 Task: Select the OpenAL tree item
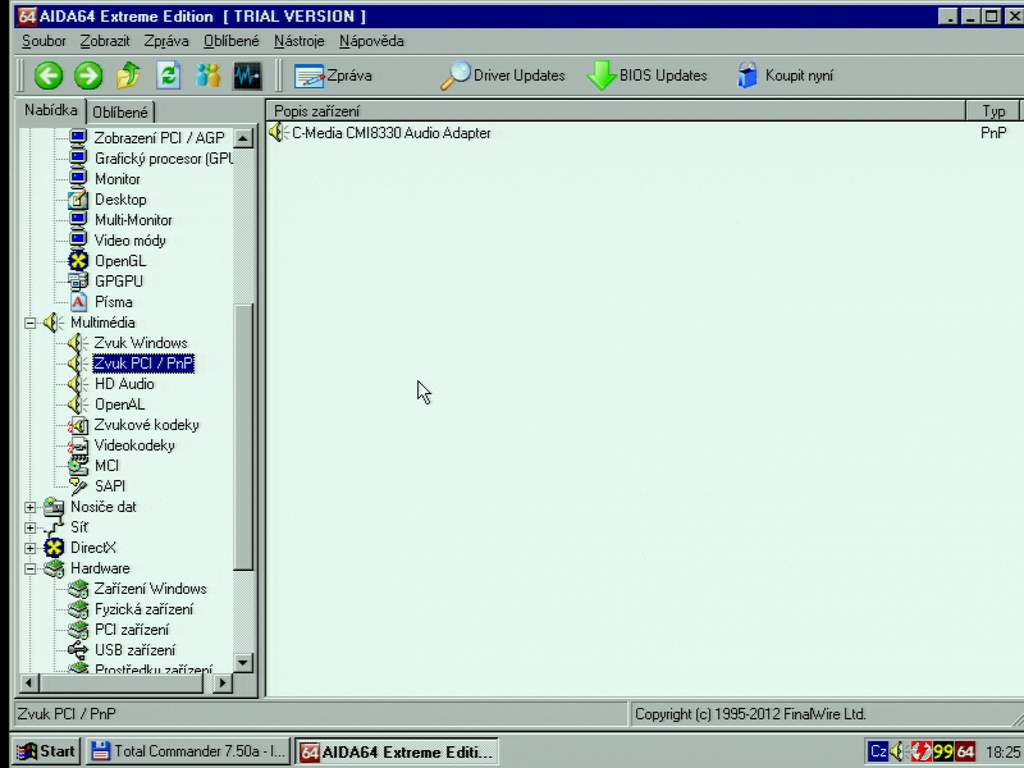coord(120,404)
